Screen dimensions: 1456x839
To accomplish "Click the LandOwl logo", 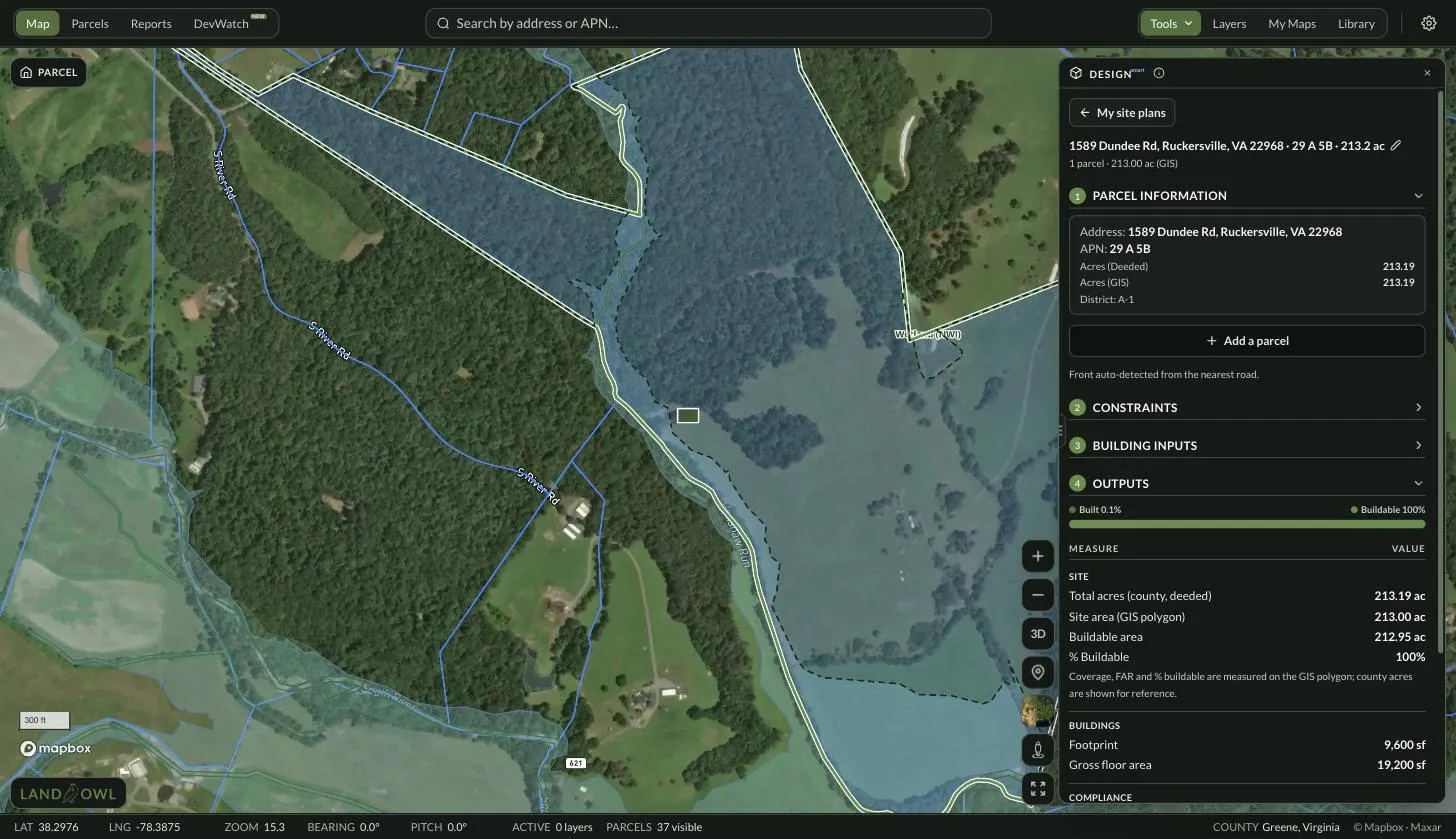I will click(x=68, y=795).
